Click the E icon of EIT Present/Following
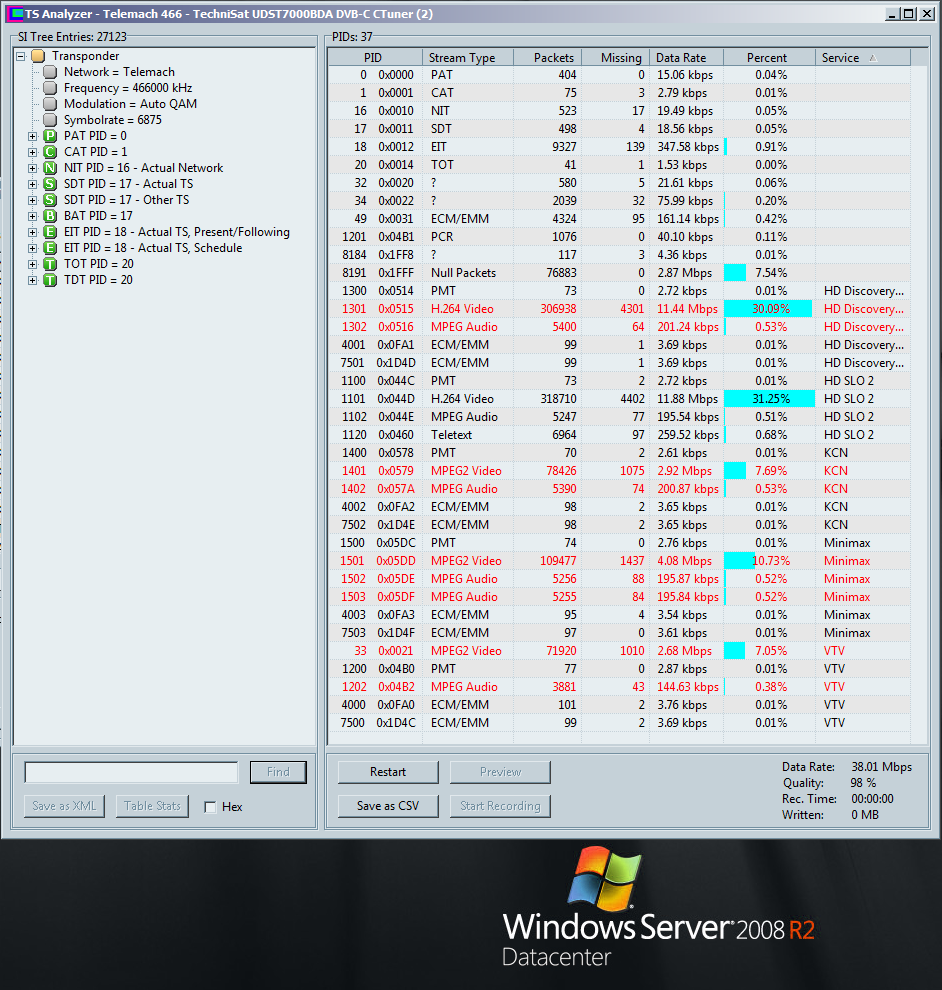 coord(51,232)
